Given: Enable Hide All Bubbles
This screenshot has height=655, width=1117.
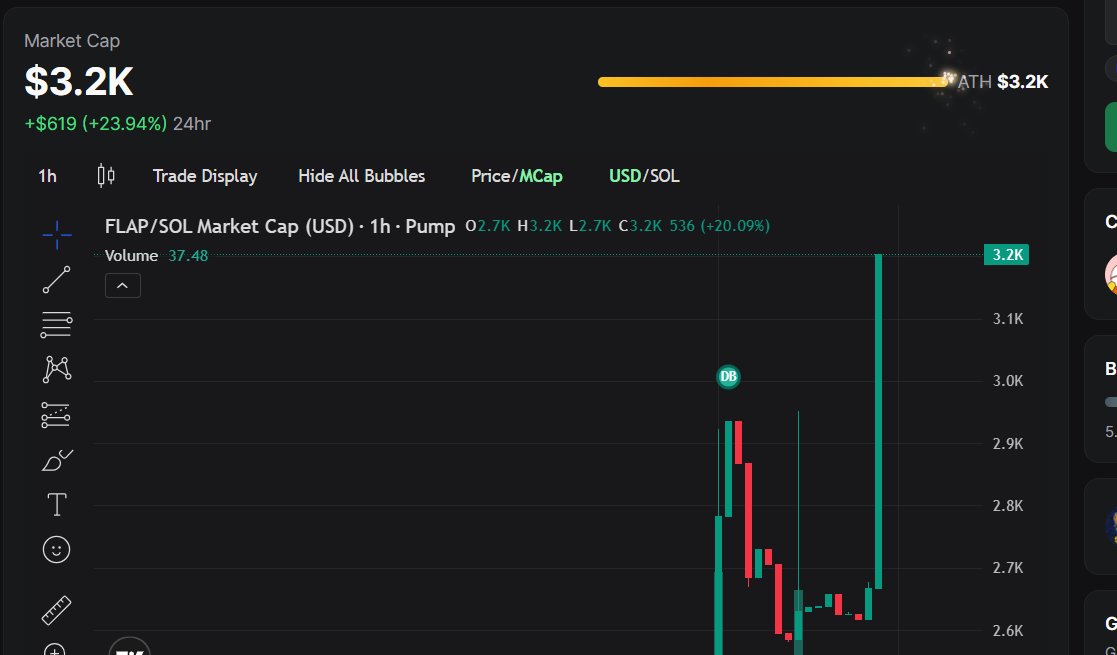Looking at the screenshot, I should click(361, 175).
